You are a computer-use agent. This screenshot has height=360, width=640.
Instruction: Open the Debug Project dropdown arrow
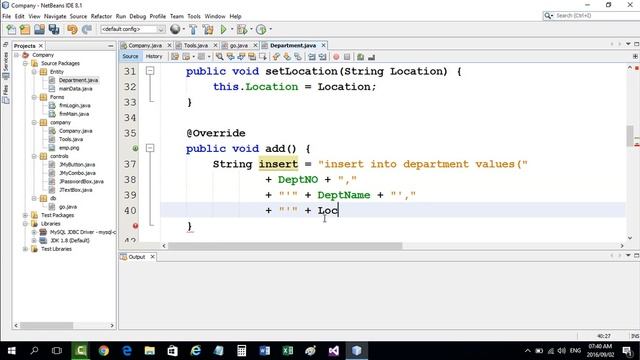click(x=251, y=29)
